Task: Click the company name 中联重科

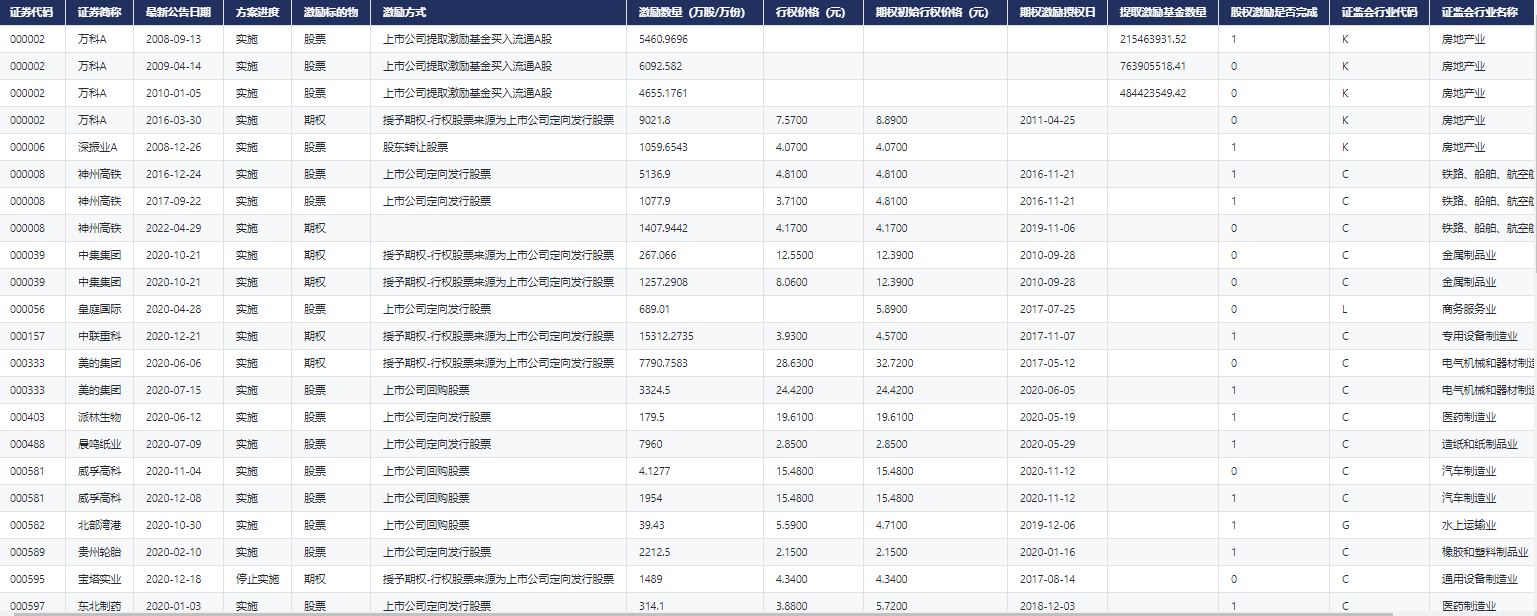Action: 99,336
